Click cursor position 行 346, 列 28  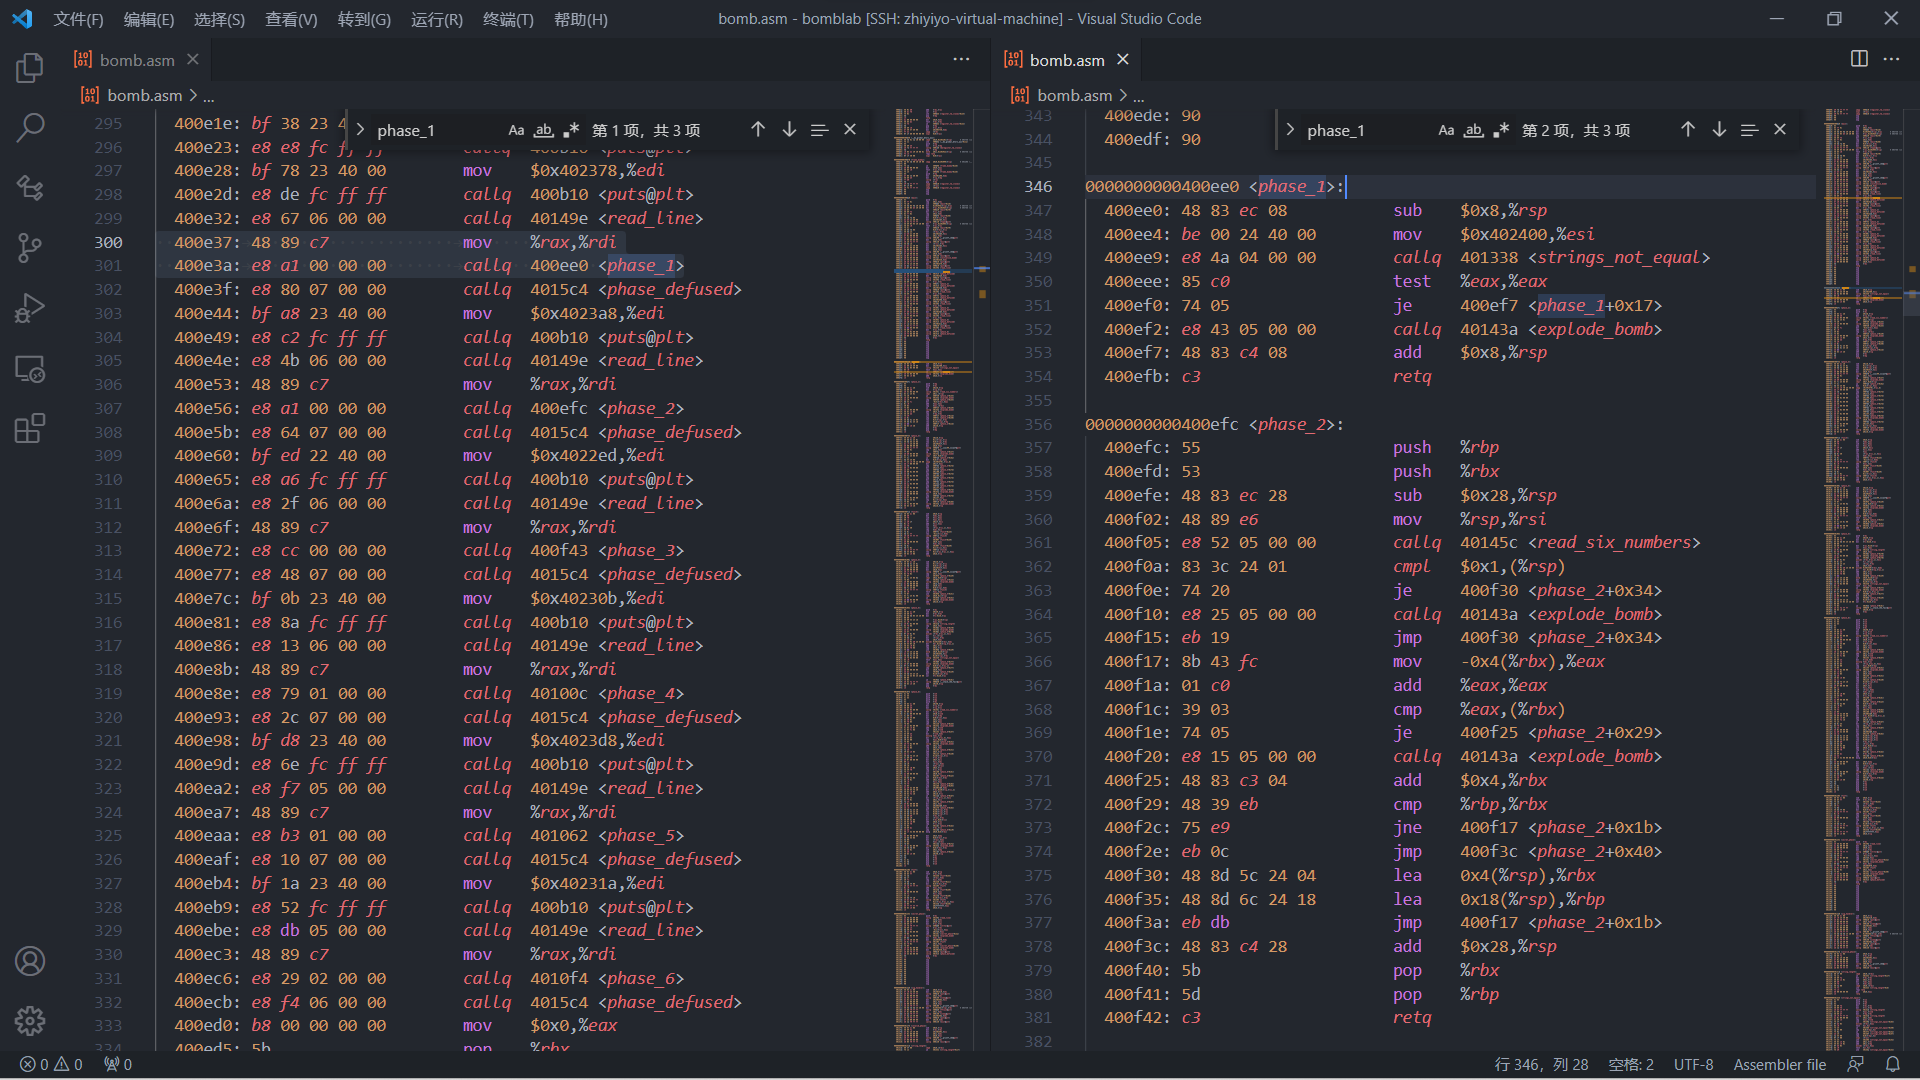point(1541,1064)
